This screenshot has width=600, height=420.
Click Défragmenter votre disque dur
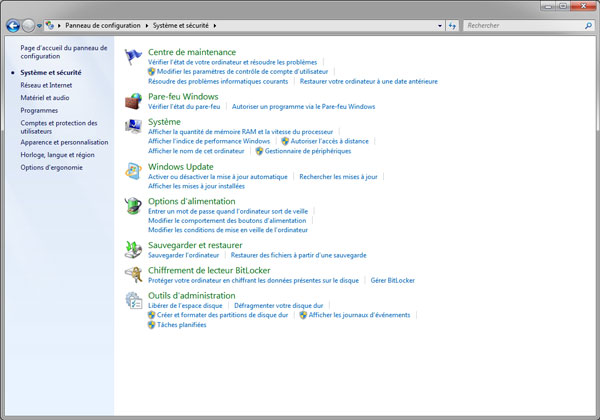pos(279,306)
